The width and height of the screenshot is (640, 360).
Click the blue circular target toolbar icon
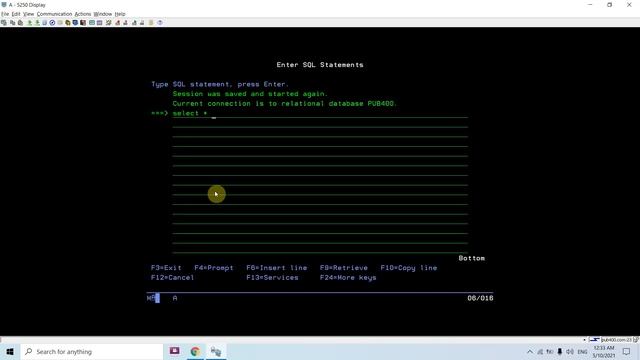click(x=52, y=22)
